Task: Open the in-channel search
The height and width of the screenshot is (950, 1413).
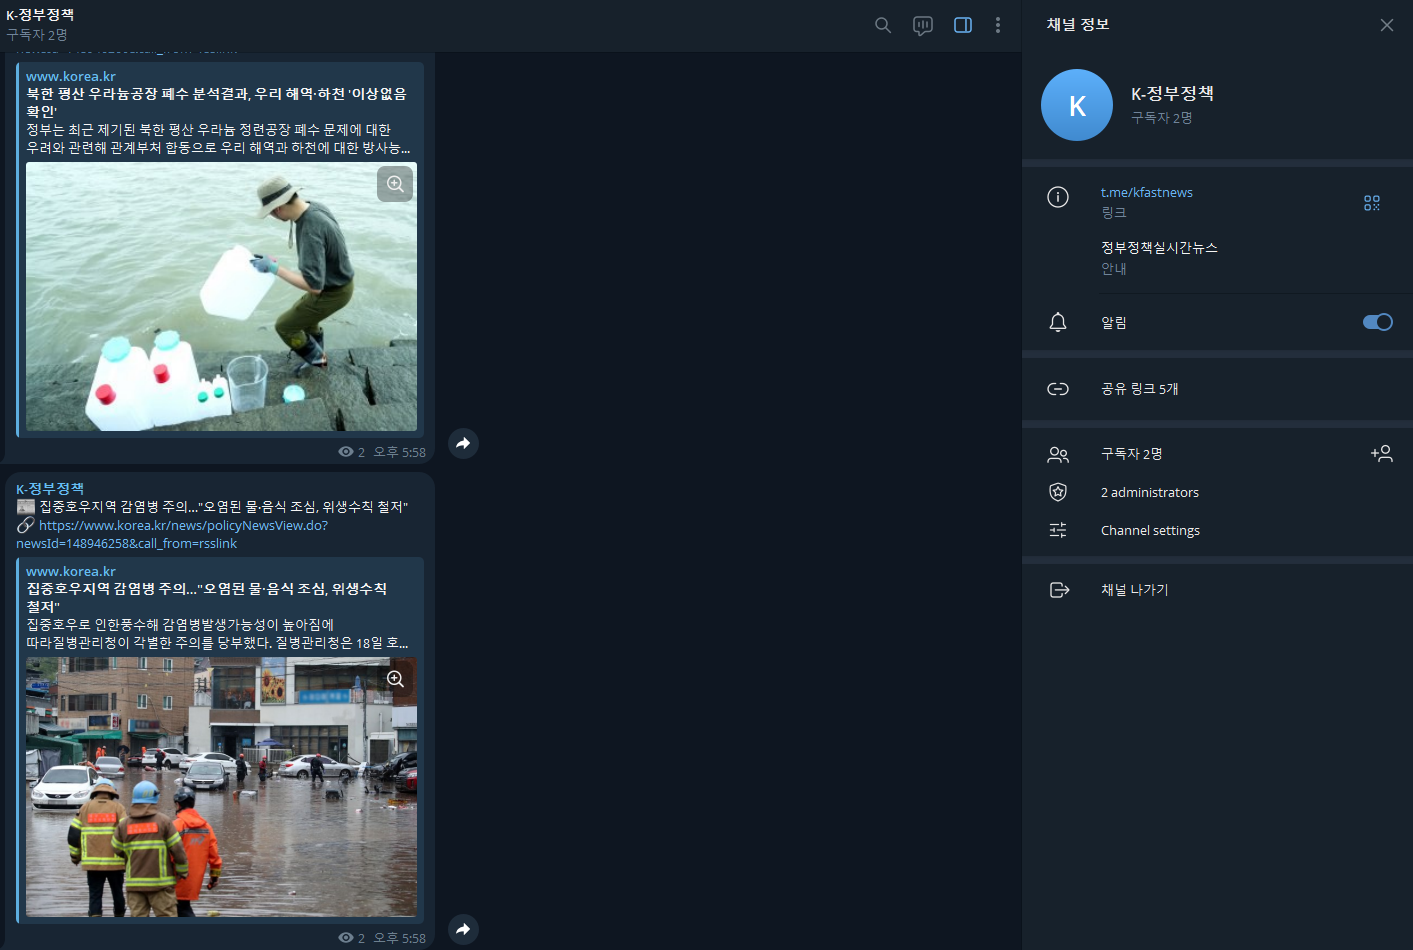Action: pos(883,25)
